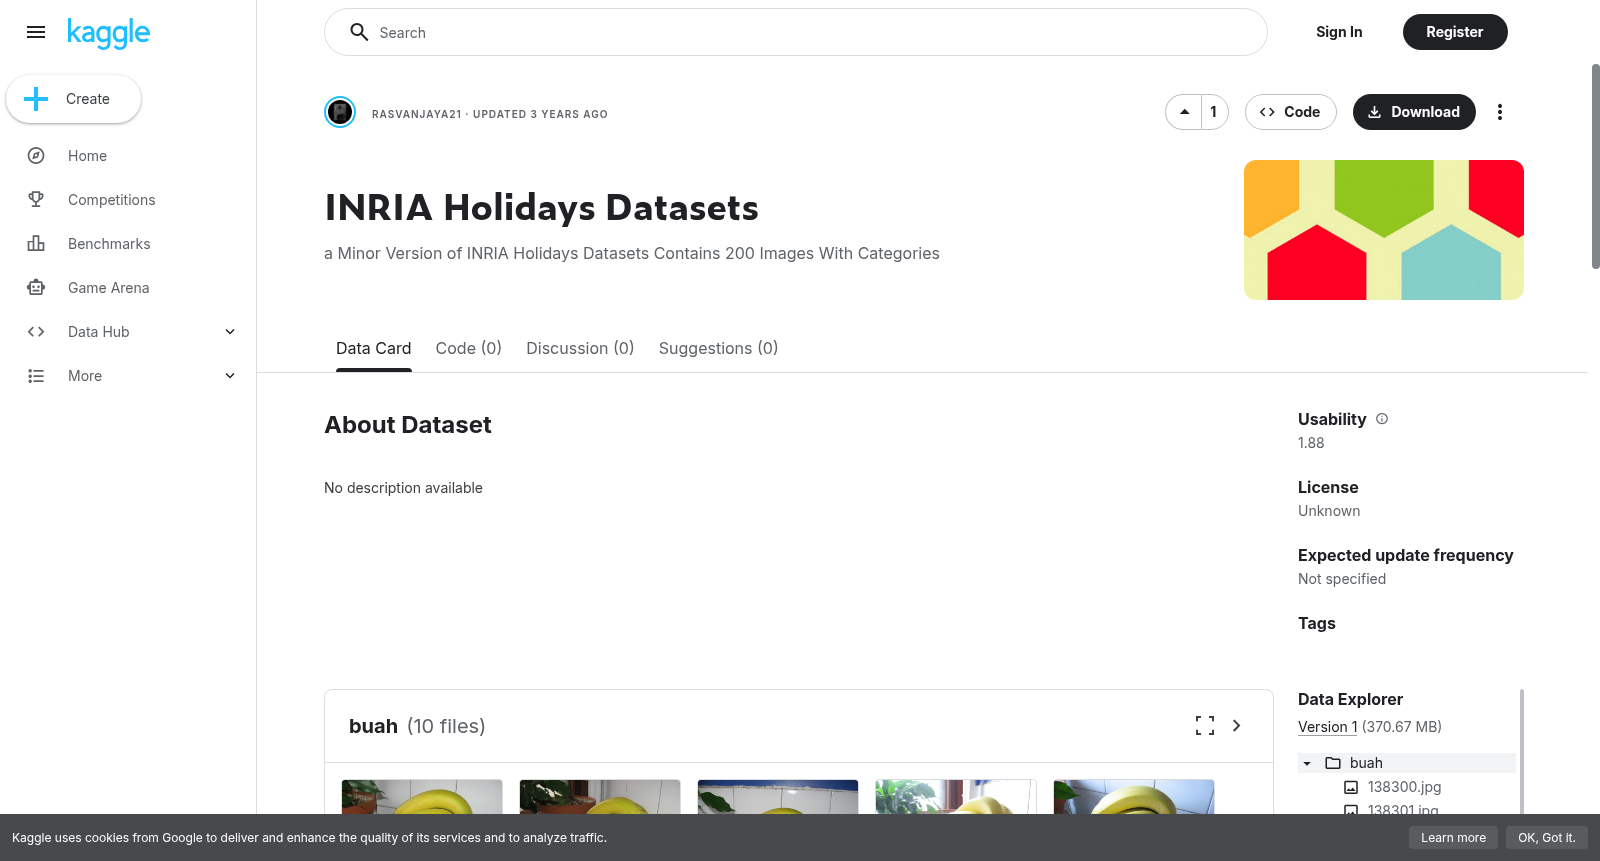1600x861 pixels.
Task: Go to next buah files preview arrow
Action: [x=1237, y=726]
